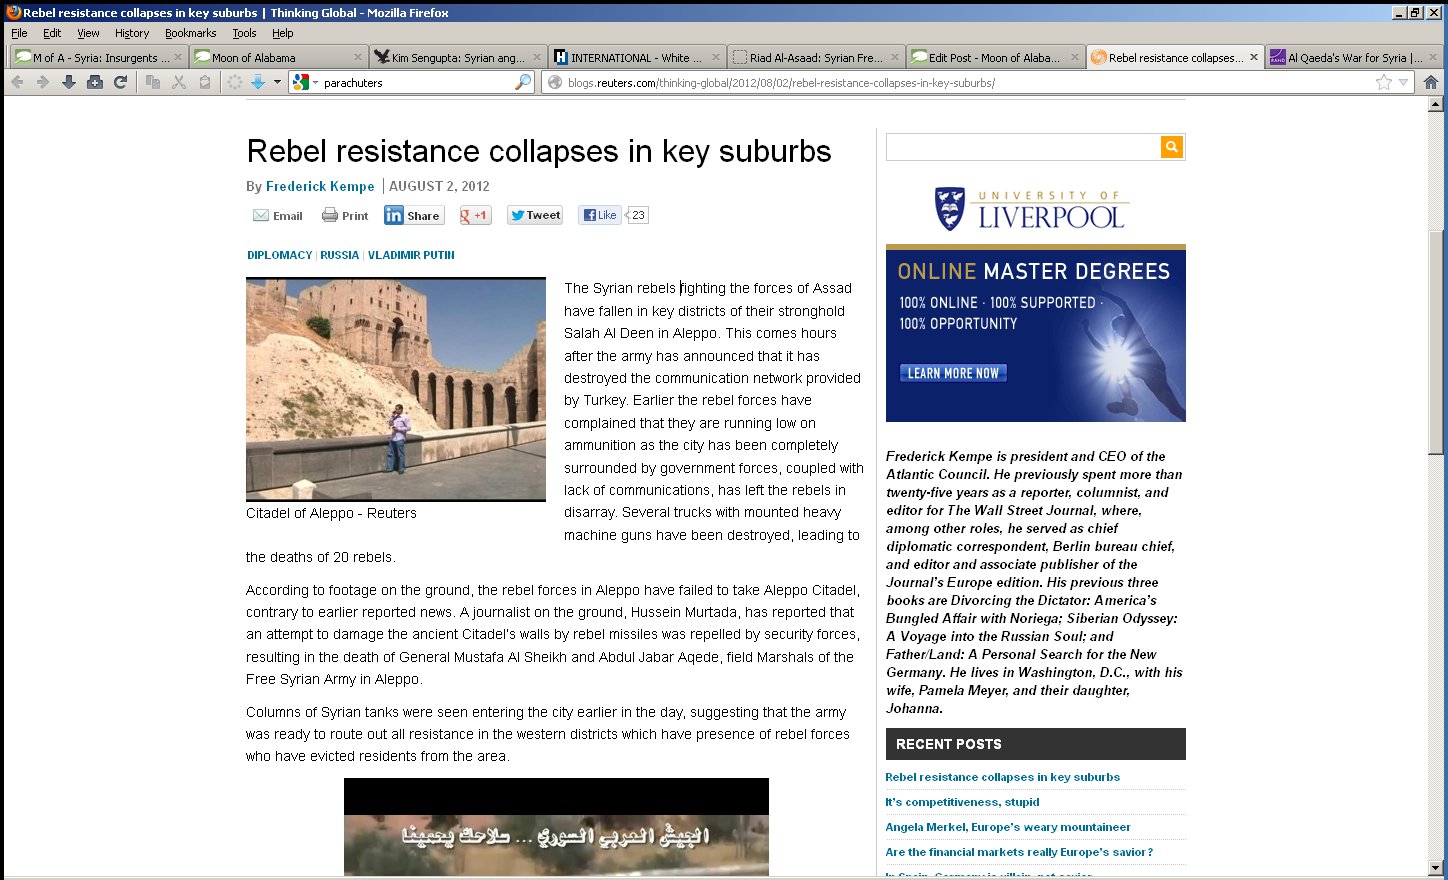
Task: Switch to 'Kim Sengupta: Syrian ang...' tab
Action: point(457,57)
